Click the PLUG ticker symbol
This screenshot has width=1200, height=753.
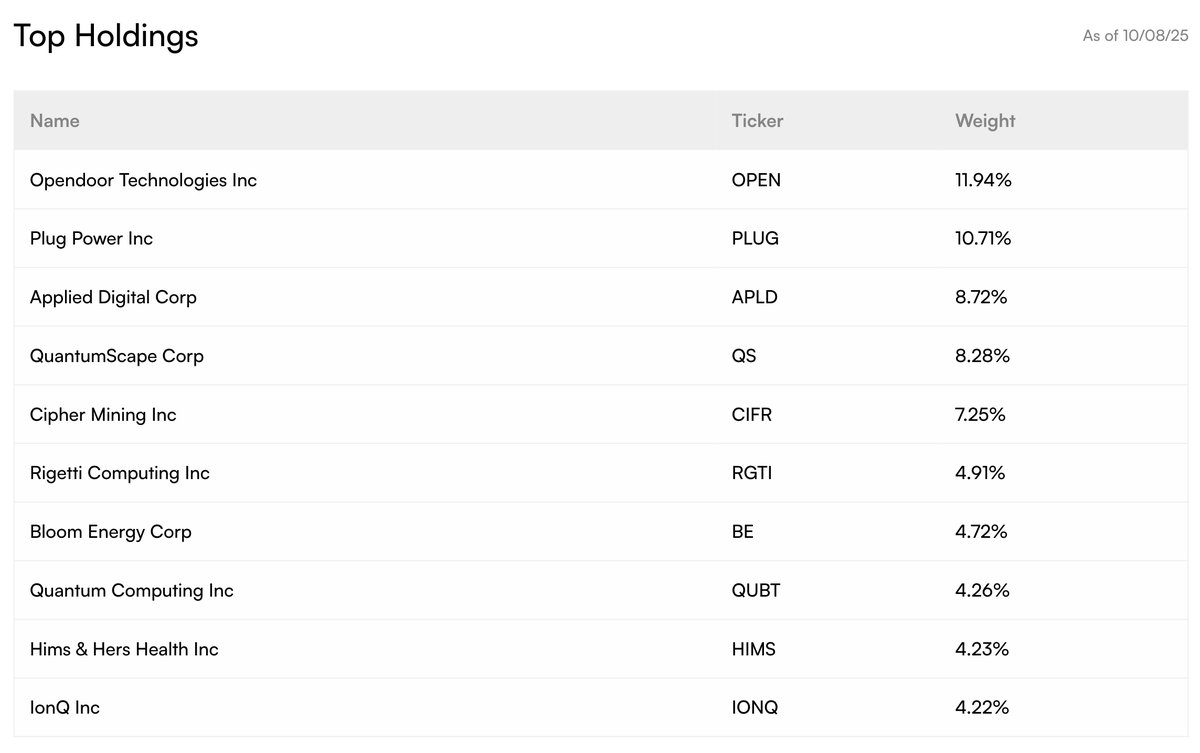coord(755,238)
